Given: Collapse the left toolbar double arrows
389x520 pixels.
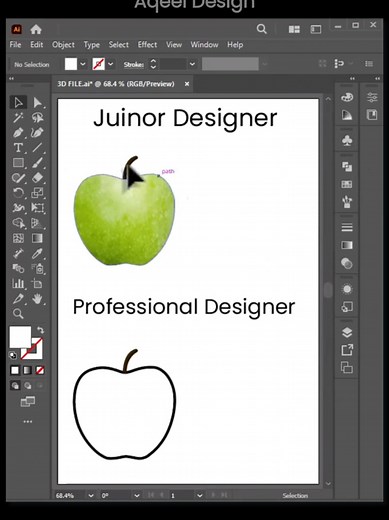Looking at the screenshot, I should [x=11, y=79].
